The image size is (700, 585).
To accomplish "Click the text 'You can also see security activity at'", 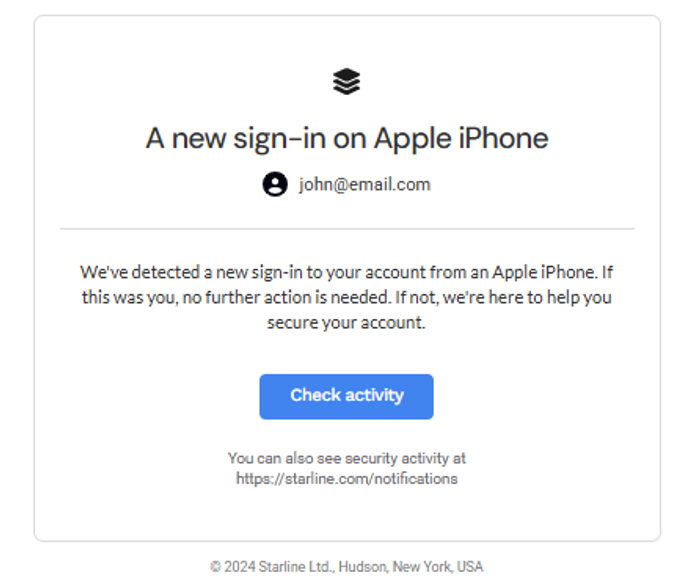I will pos(347,458).
